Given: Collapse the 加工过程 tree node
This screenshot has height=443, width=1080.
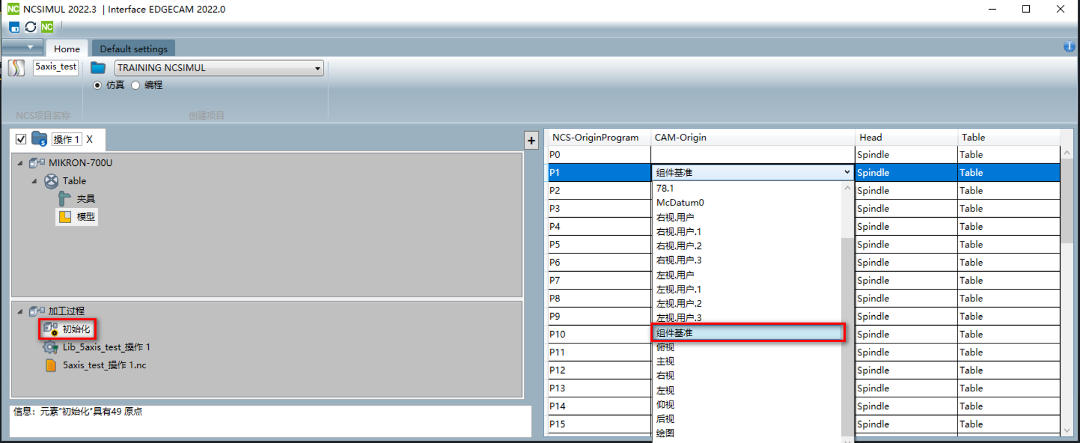Looking at the screenshot, I should [19, 311].
